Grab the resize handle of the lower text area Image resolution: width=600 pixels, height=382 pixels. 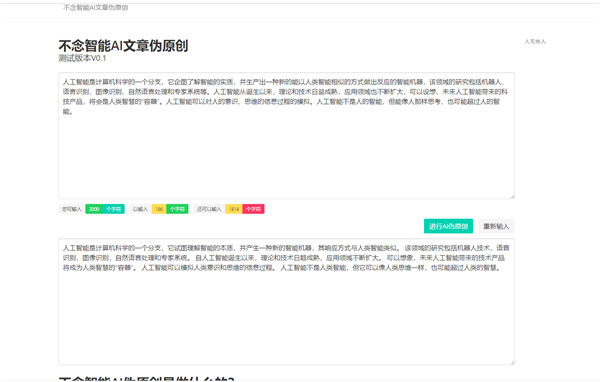click(512, 362)
